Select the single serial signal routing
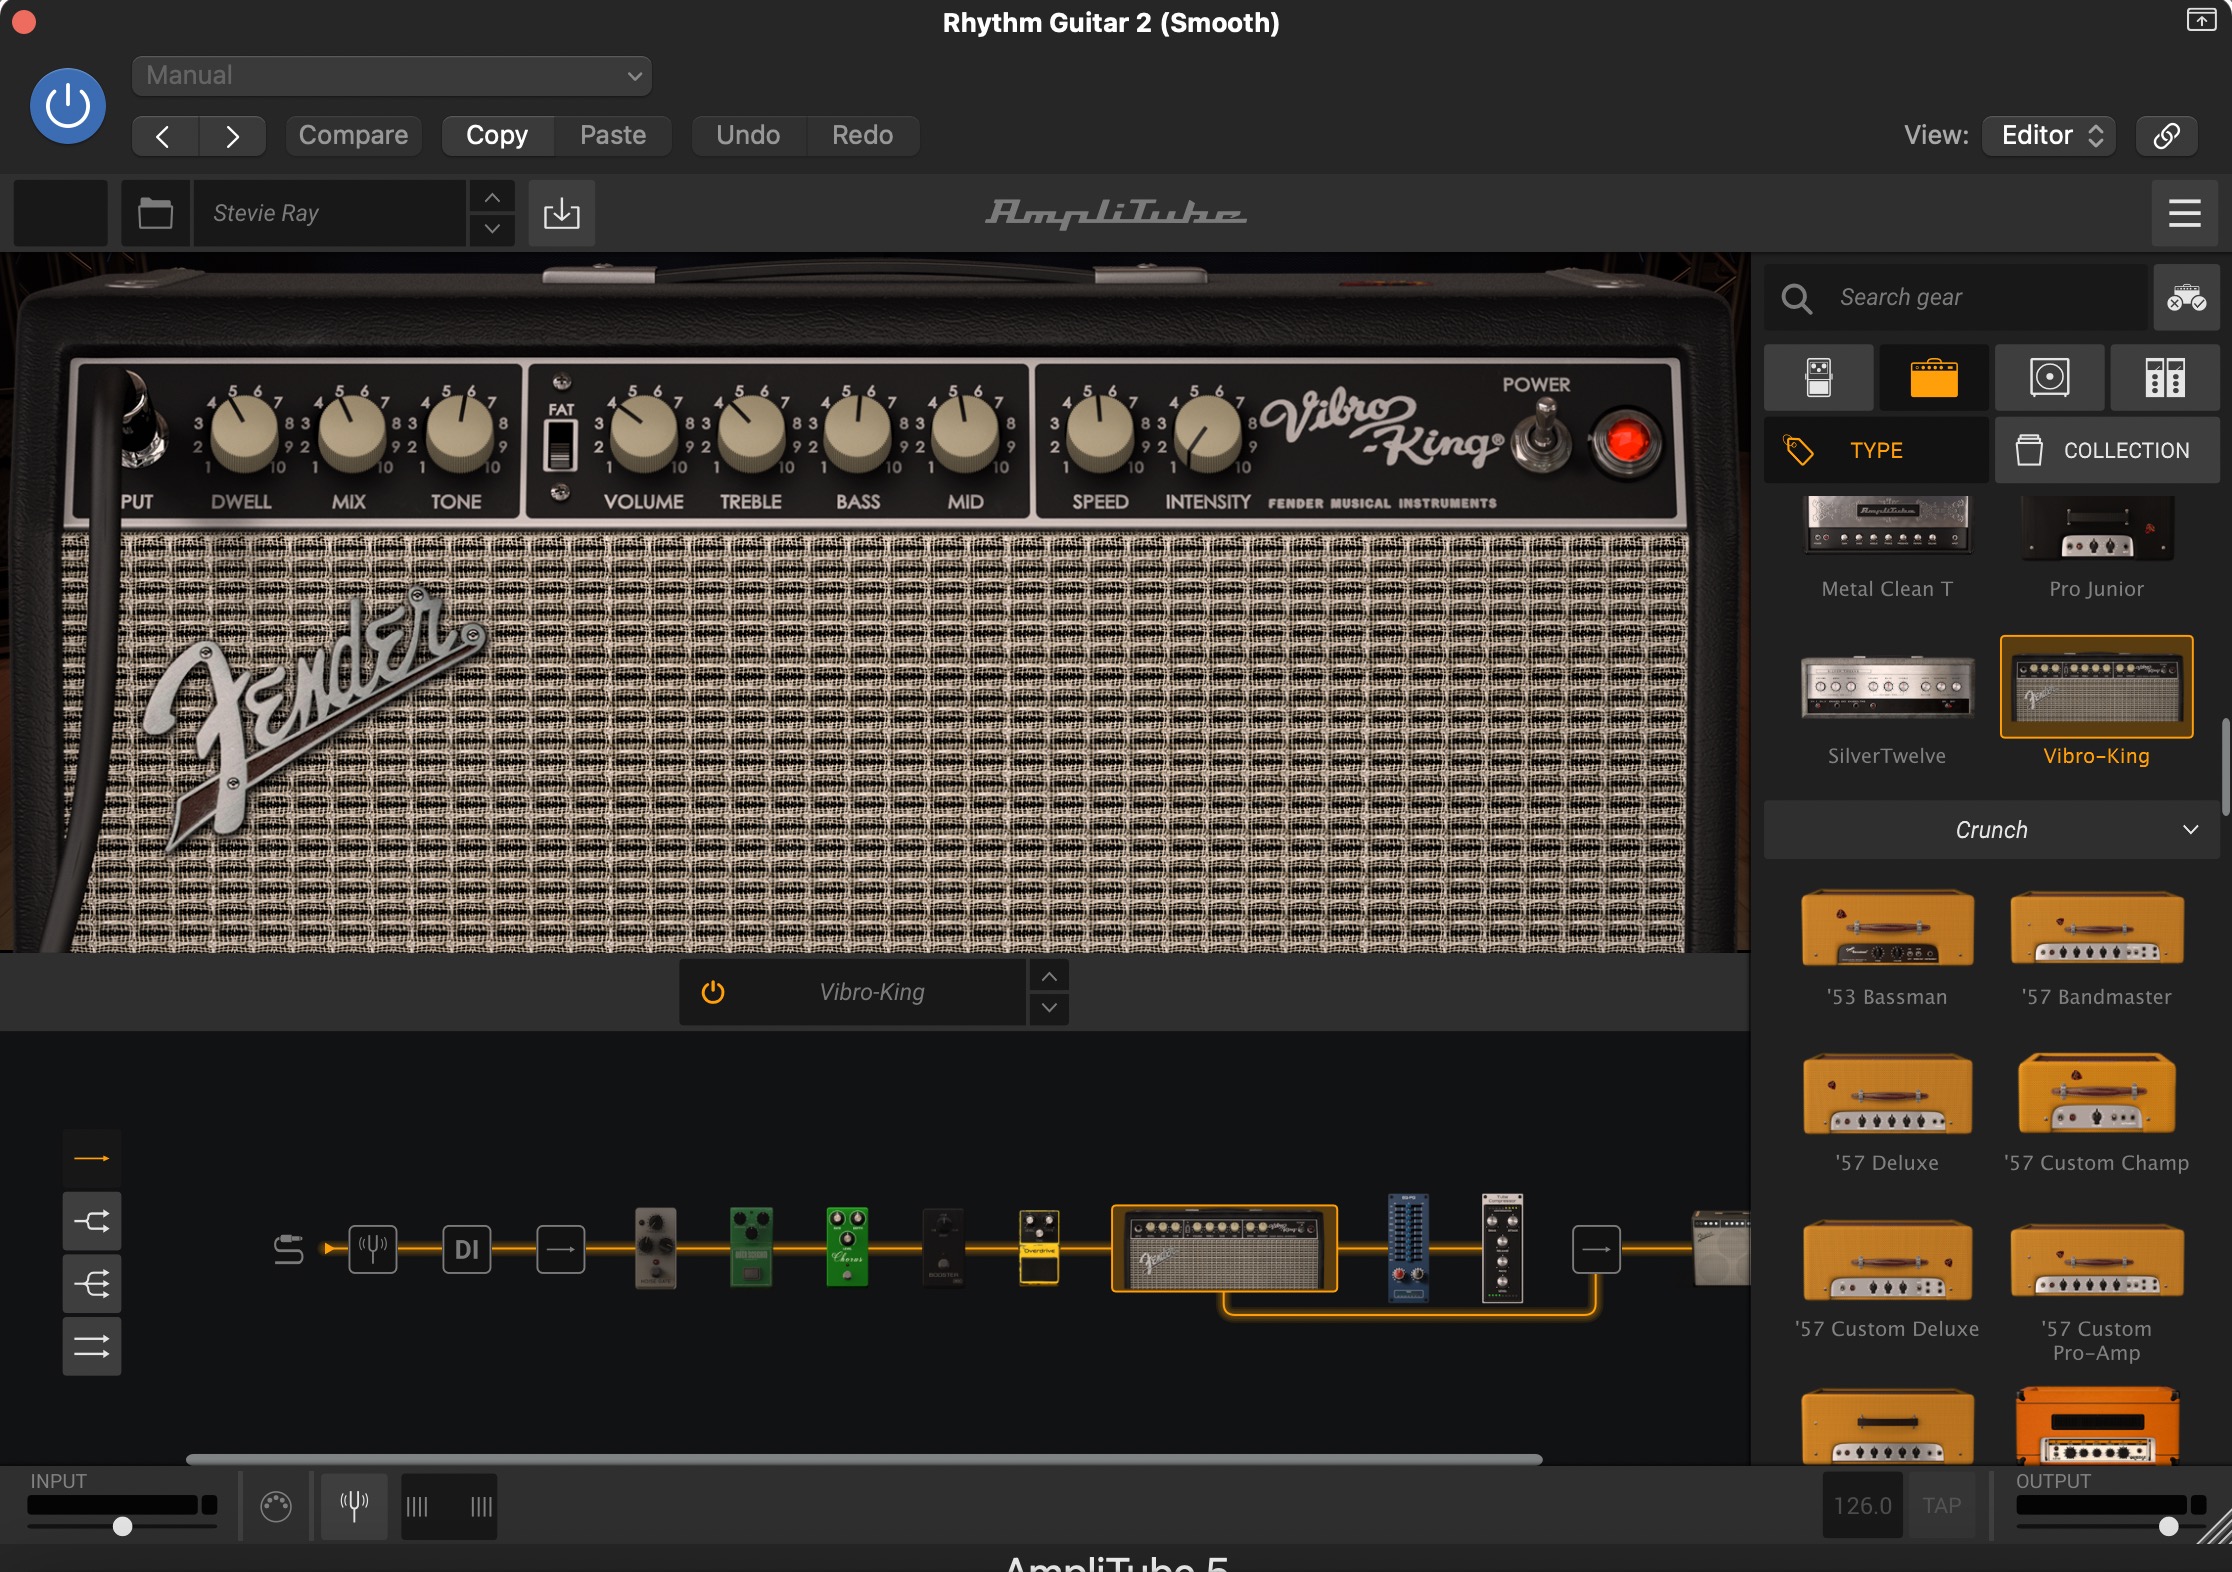This screenshot has height=1572, width=2232. click(x=92, y=1159)
